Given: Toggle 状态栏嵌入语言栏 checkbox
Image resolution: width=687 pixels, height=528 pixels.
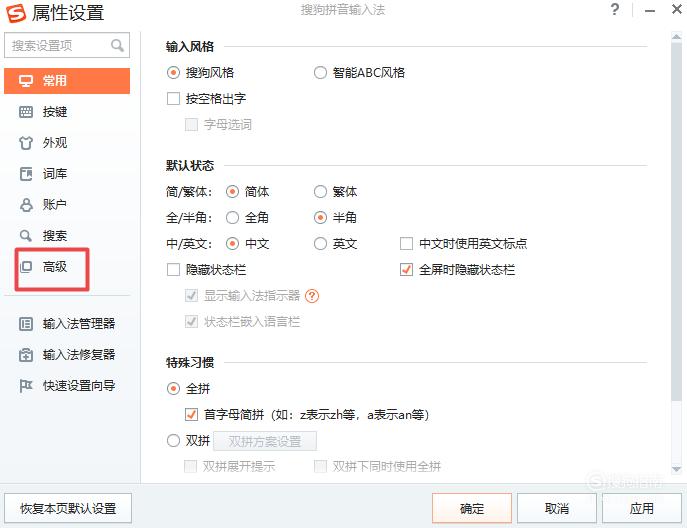Looking at the screenshot, I should (191, 322).
